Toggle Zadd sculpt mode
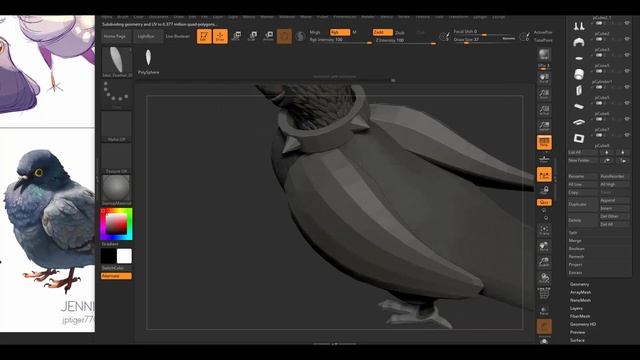Viewport: 640px width, 360px height. point(382,32)
